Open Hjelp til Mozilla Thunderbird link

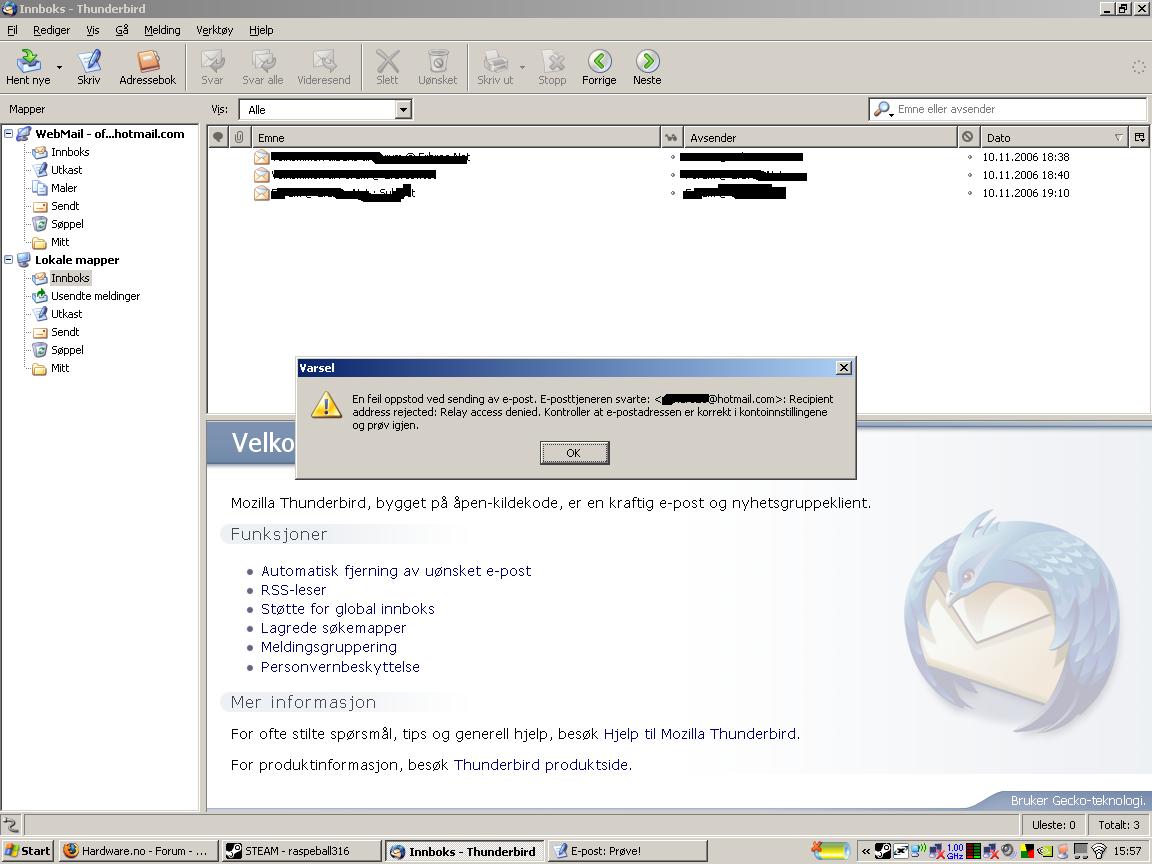pos(699,734)
